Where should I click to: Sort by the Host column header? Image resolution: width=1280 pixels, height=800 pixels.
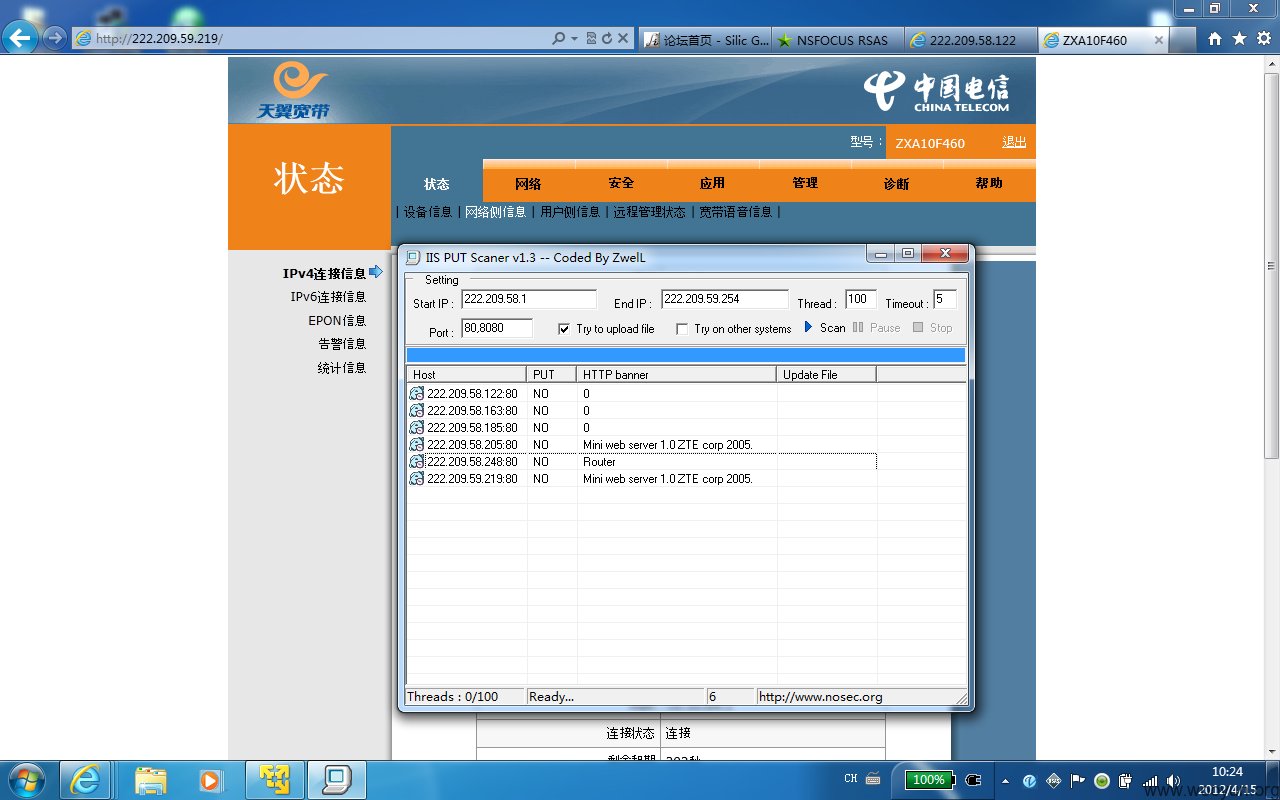[467, 374]
